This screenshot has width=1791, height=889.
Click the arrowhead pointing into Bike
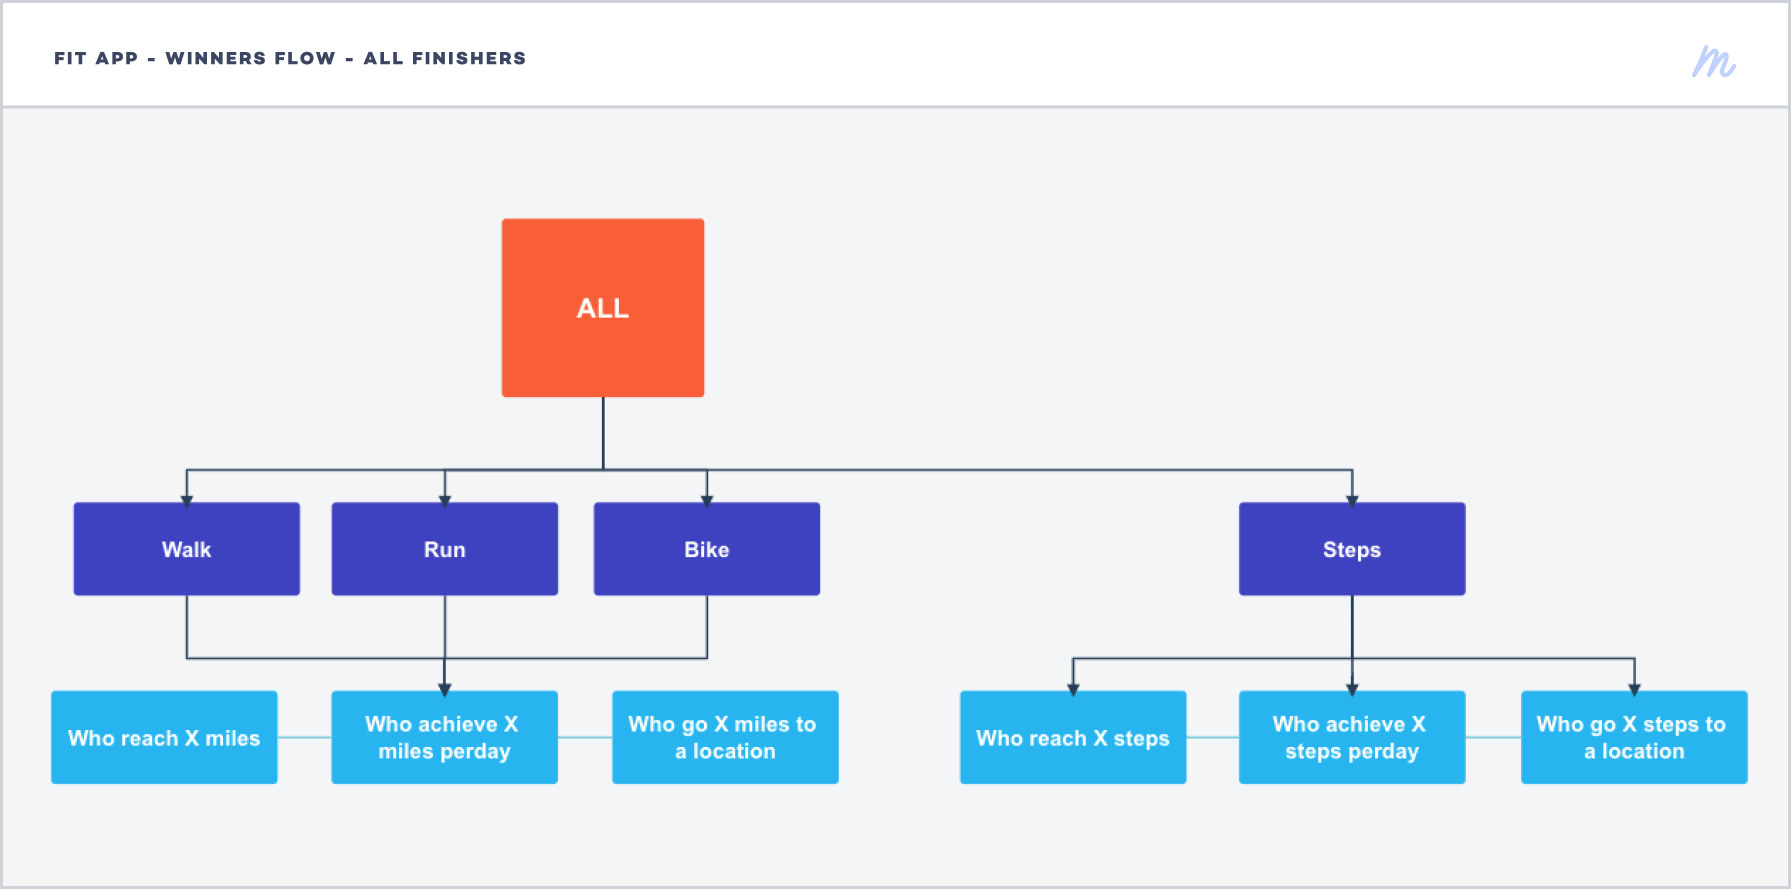[707, 499]
